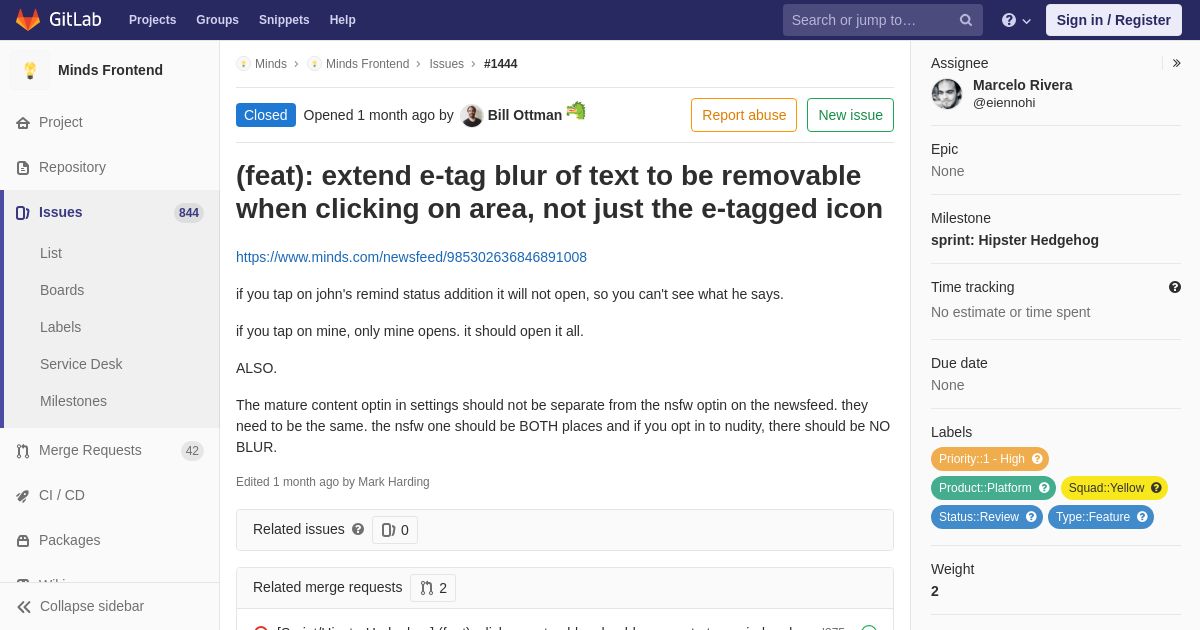Click the Report abuse button
Image resolution: width=1200 pixels, height=630 pixels.
pyautogui.click(x=744, y=115)
